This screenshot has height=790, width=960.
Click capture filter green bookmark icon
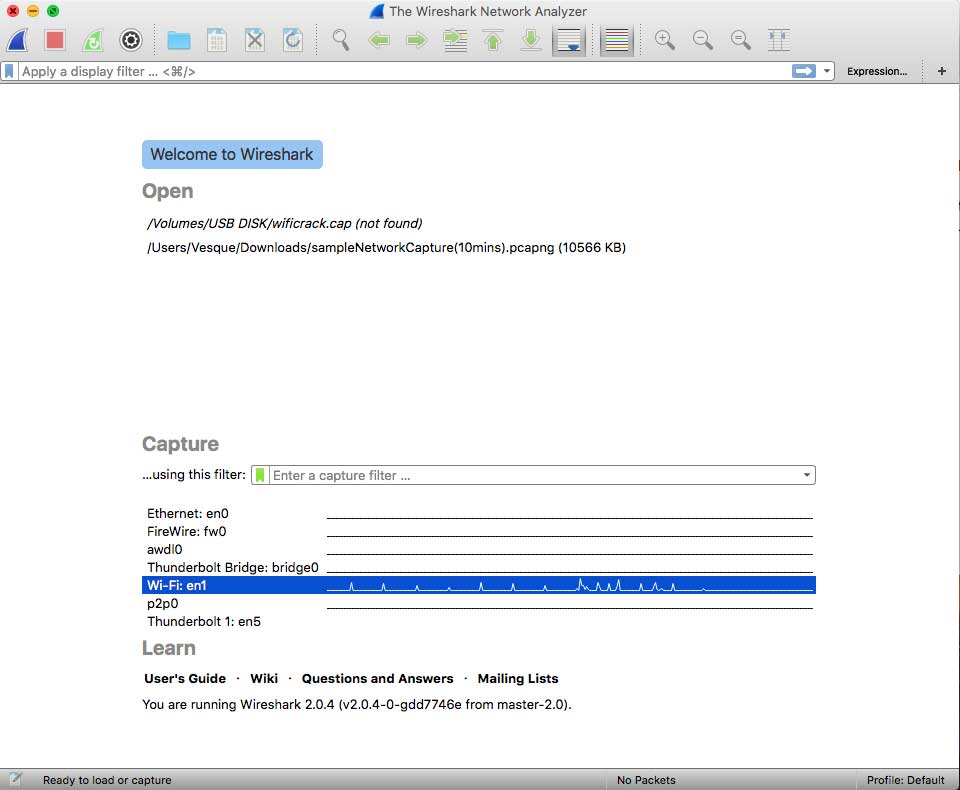(260, 475)
